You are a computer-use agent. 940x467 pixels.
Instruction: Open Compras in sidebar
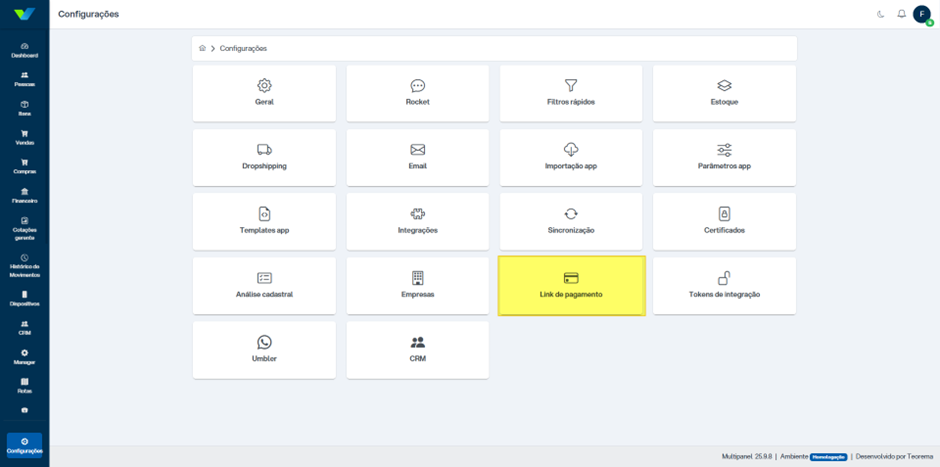(25, 167)
